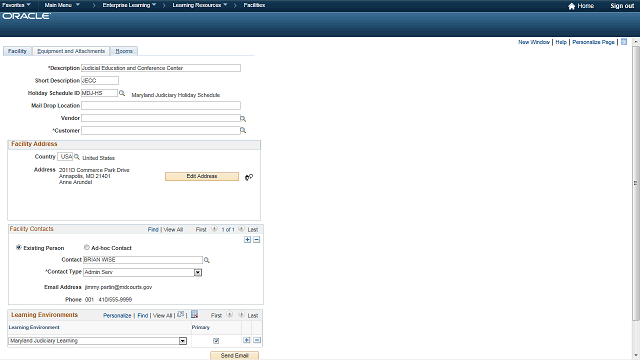Show previous Learning Environments row arrow
The image size is (640, 360).
[230, 315]
